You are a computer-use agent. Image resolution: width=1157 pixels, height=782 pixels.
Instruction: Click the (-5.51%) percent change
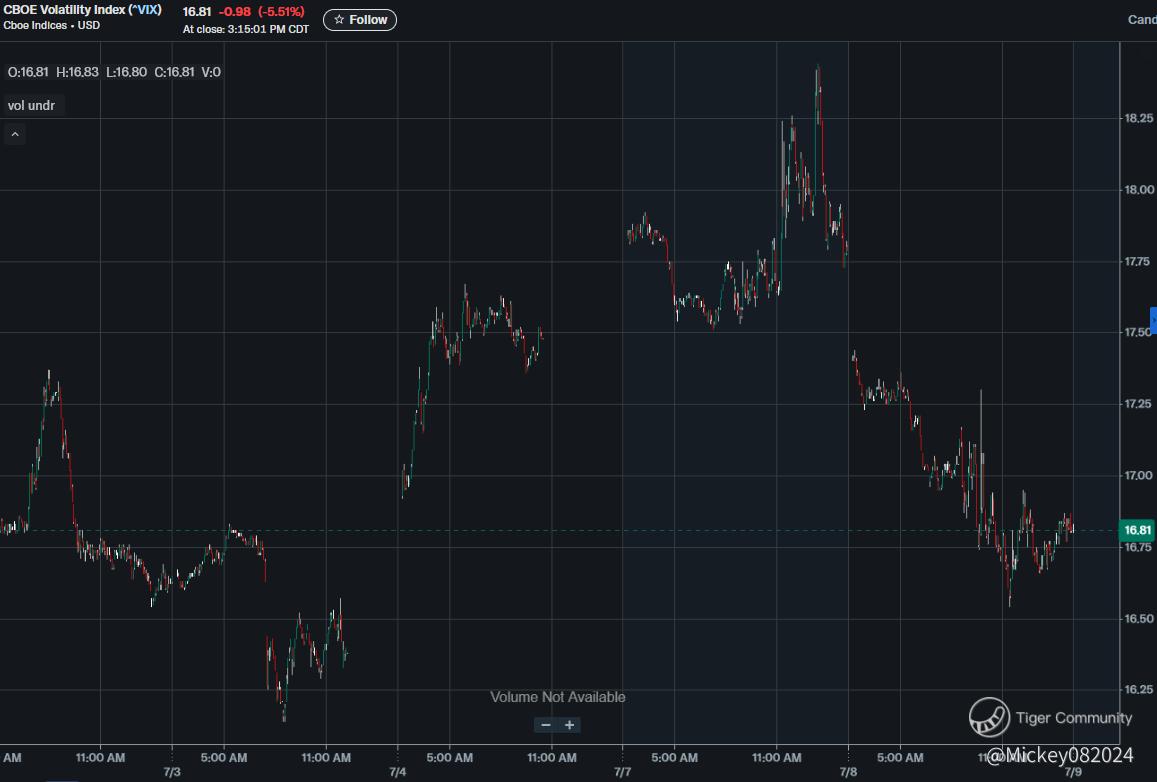coord(281,12)
